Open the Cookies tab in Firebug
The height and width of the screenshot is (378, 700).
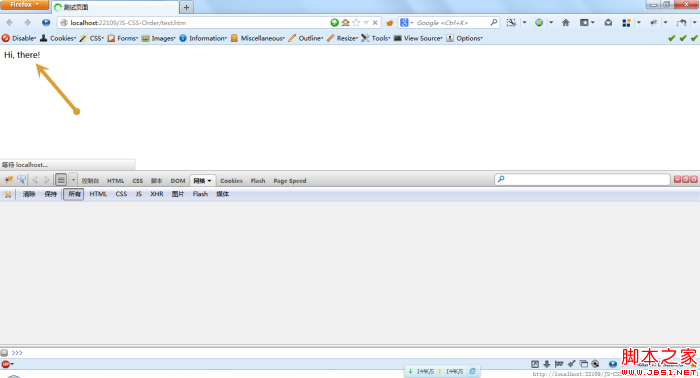231,181
